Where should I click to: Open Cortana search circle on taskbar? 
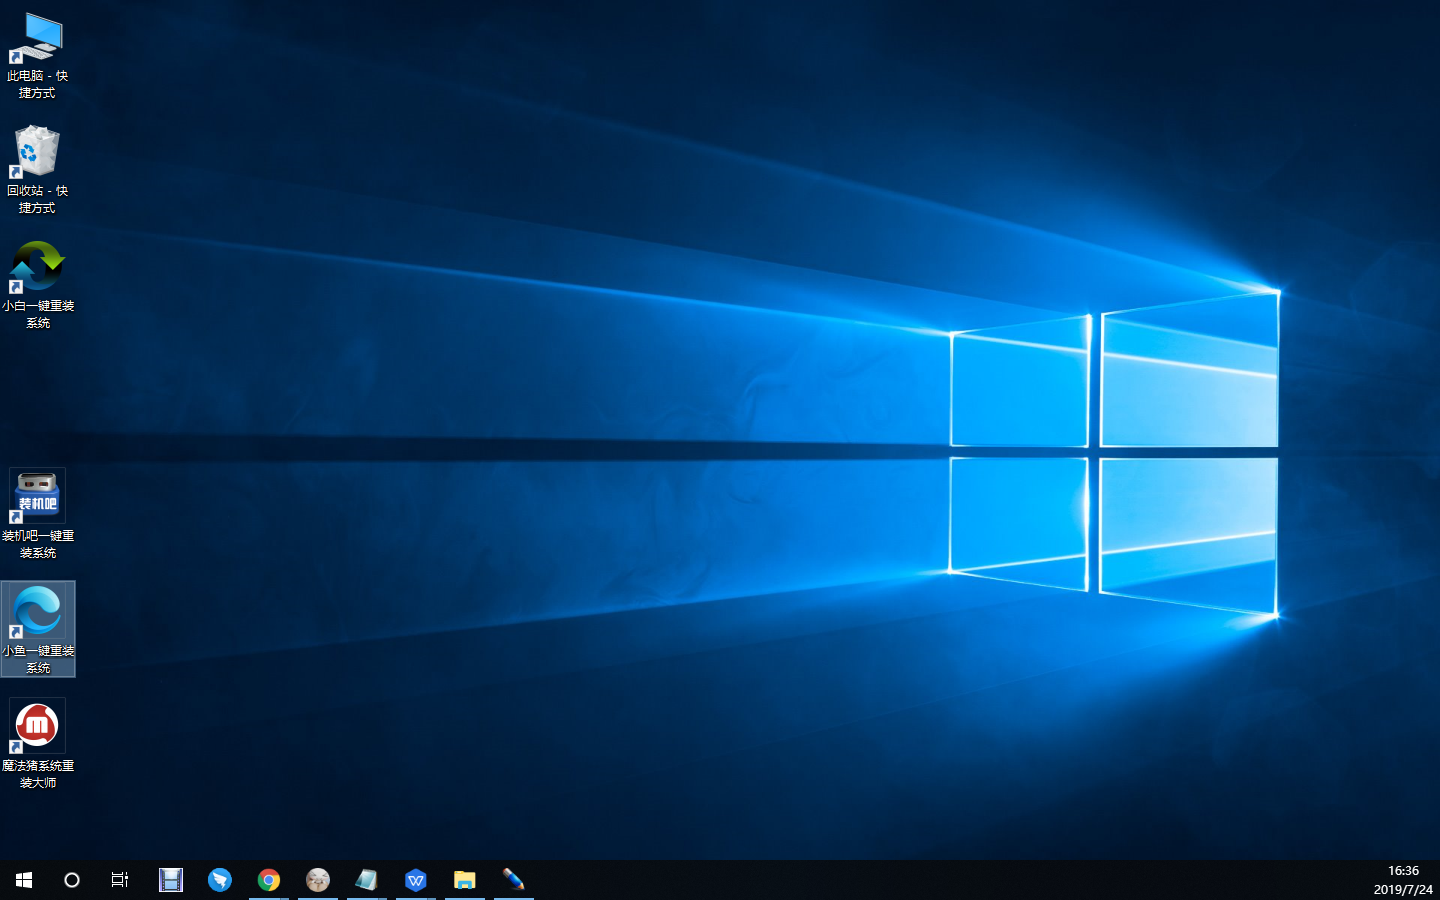tap(72, 880)
